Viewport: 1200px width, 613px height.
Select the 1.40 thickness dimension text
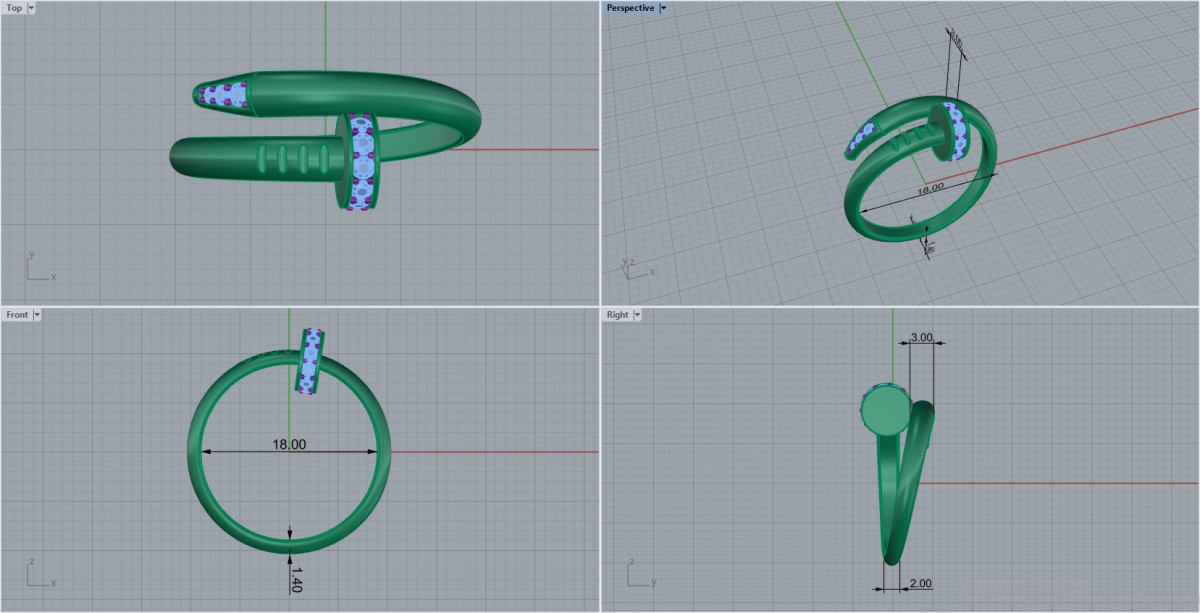[x=296, y=579]
